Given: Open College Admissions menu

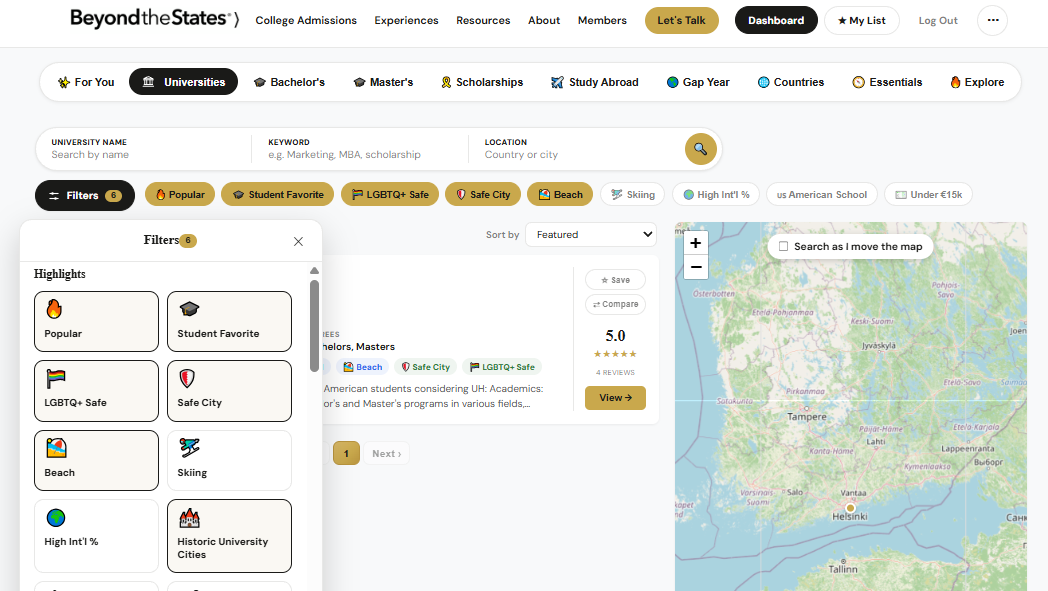Looking at the screenshot, I should [x=306, y=21].
